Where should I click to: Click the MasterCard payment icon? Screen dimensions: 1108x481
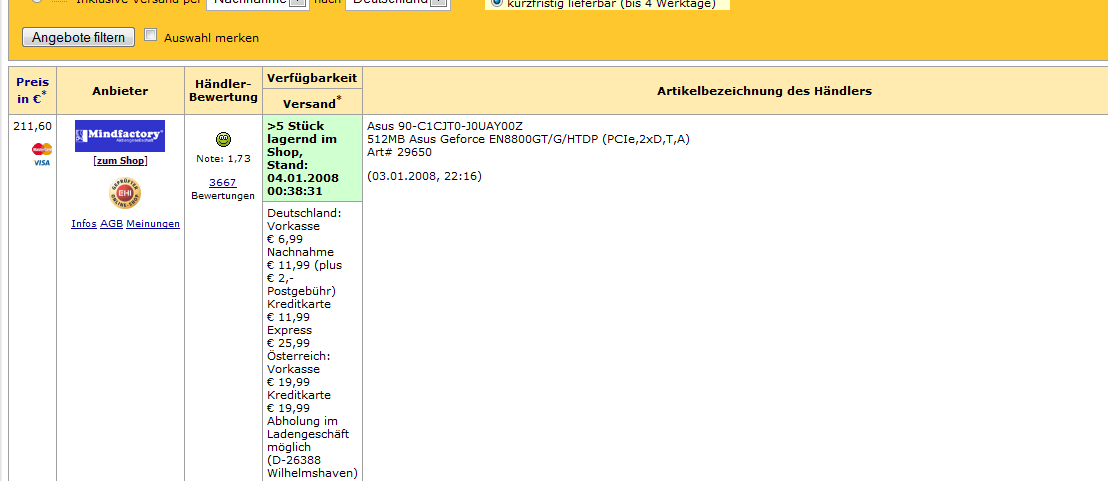pyautogui.click(x=42, y=149)
